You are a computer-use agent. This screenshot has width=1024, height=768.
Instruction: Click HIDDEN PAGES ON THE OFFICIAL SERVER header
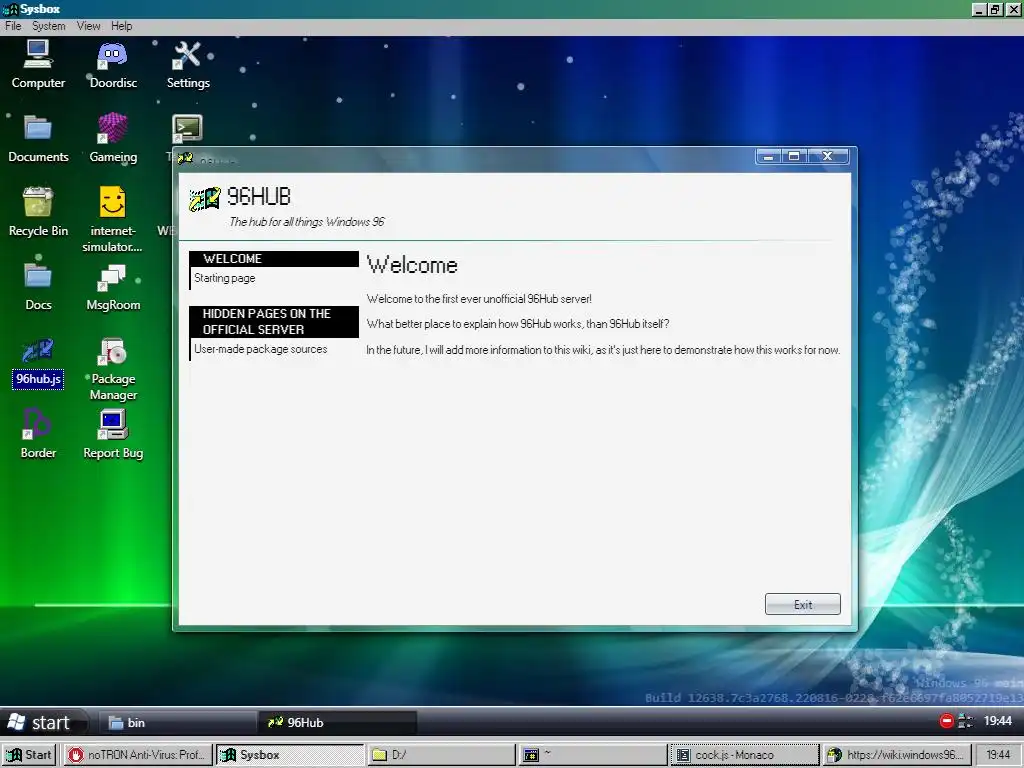click(274, 322)
